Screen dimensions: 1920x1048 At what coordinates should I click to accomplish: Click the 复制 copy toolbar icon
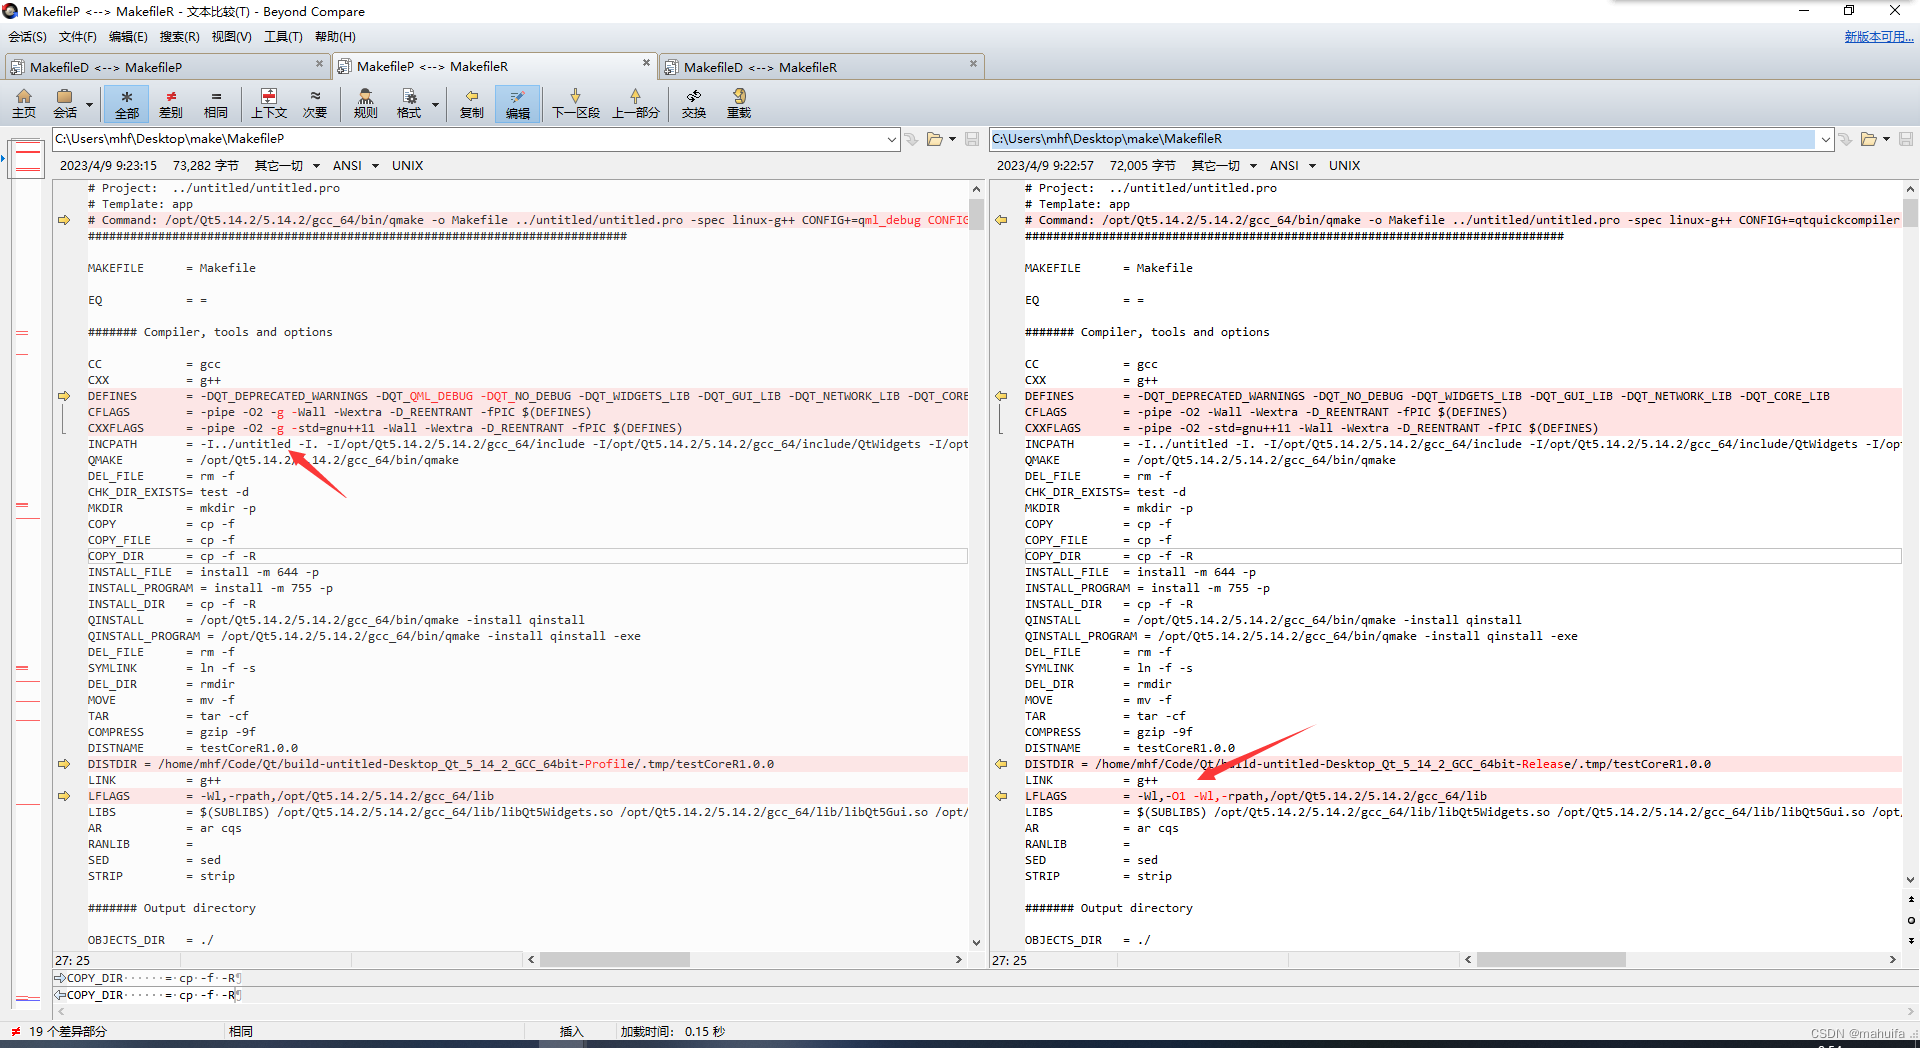pyautogui.click(x=472, y=103)
